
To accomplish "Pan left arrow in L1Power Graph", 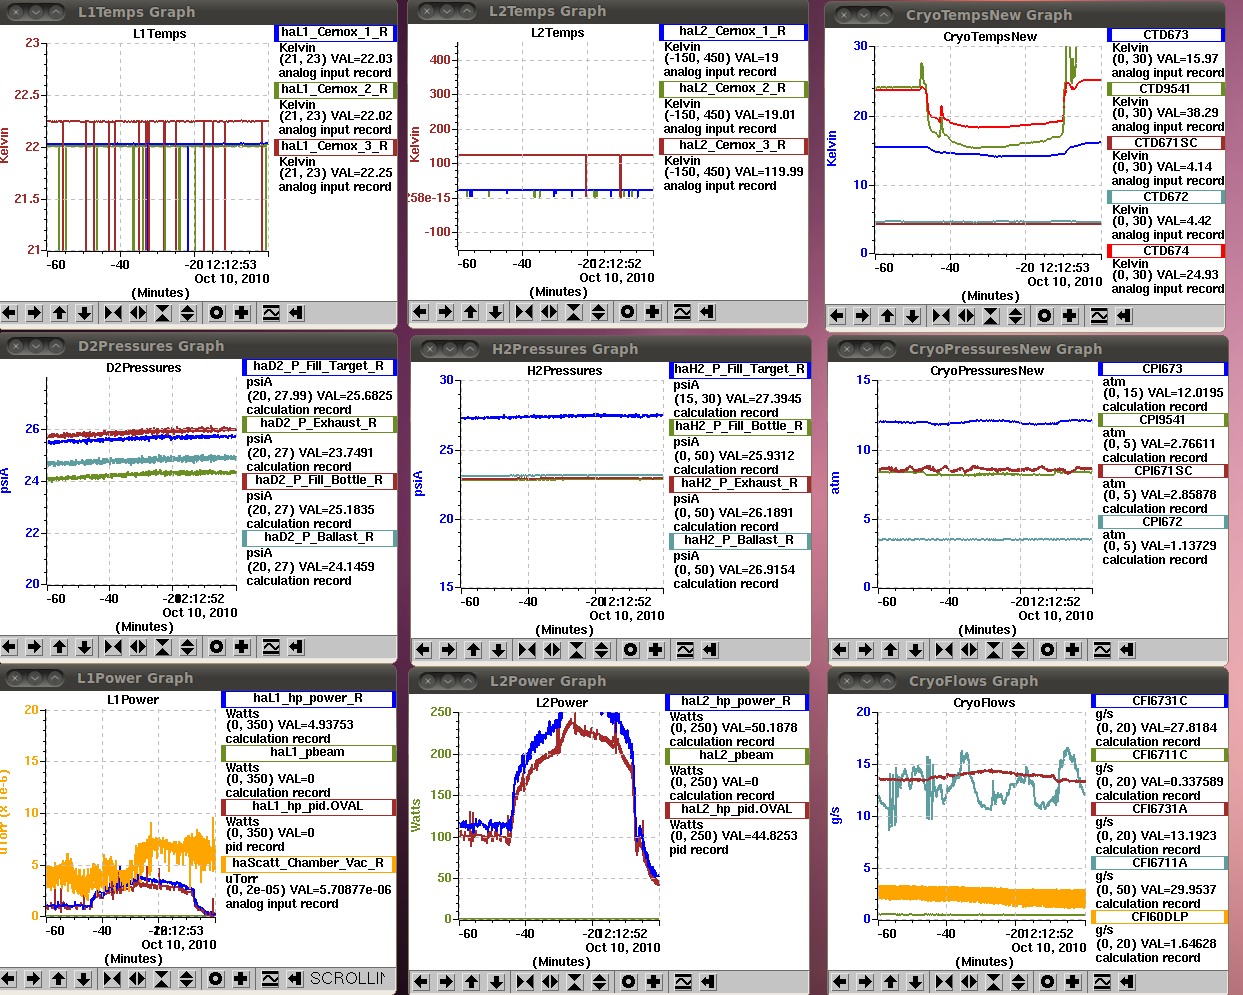I will coord(9,979).
